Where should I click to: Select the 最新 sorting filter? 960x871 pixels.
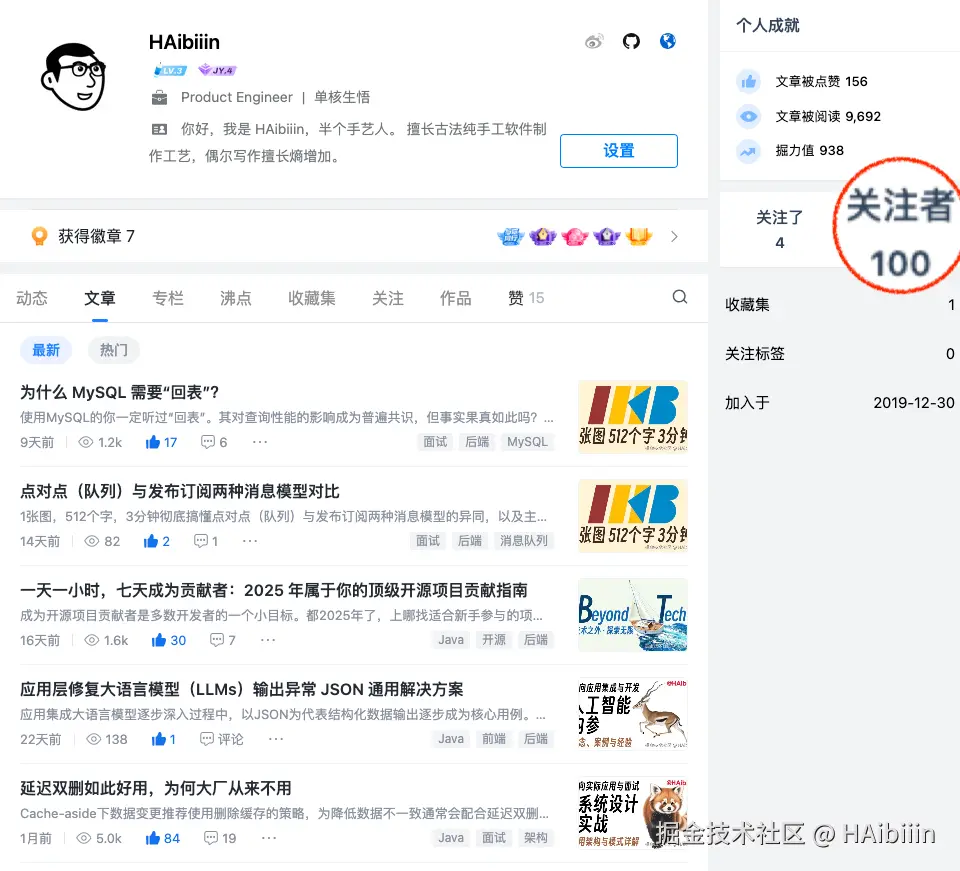point(46,350)
